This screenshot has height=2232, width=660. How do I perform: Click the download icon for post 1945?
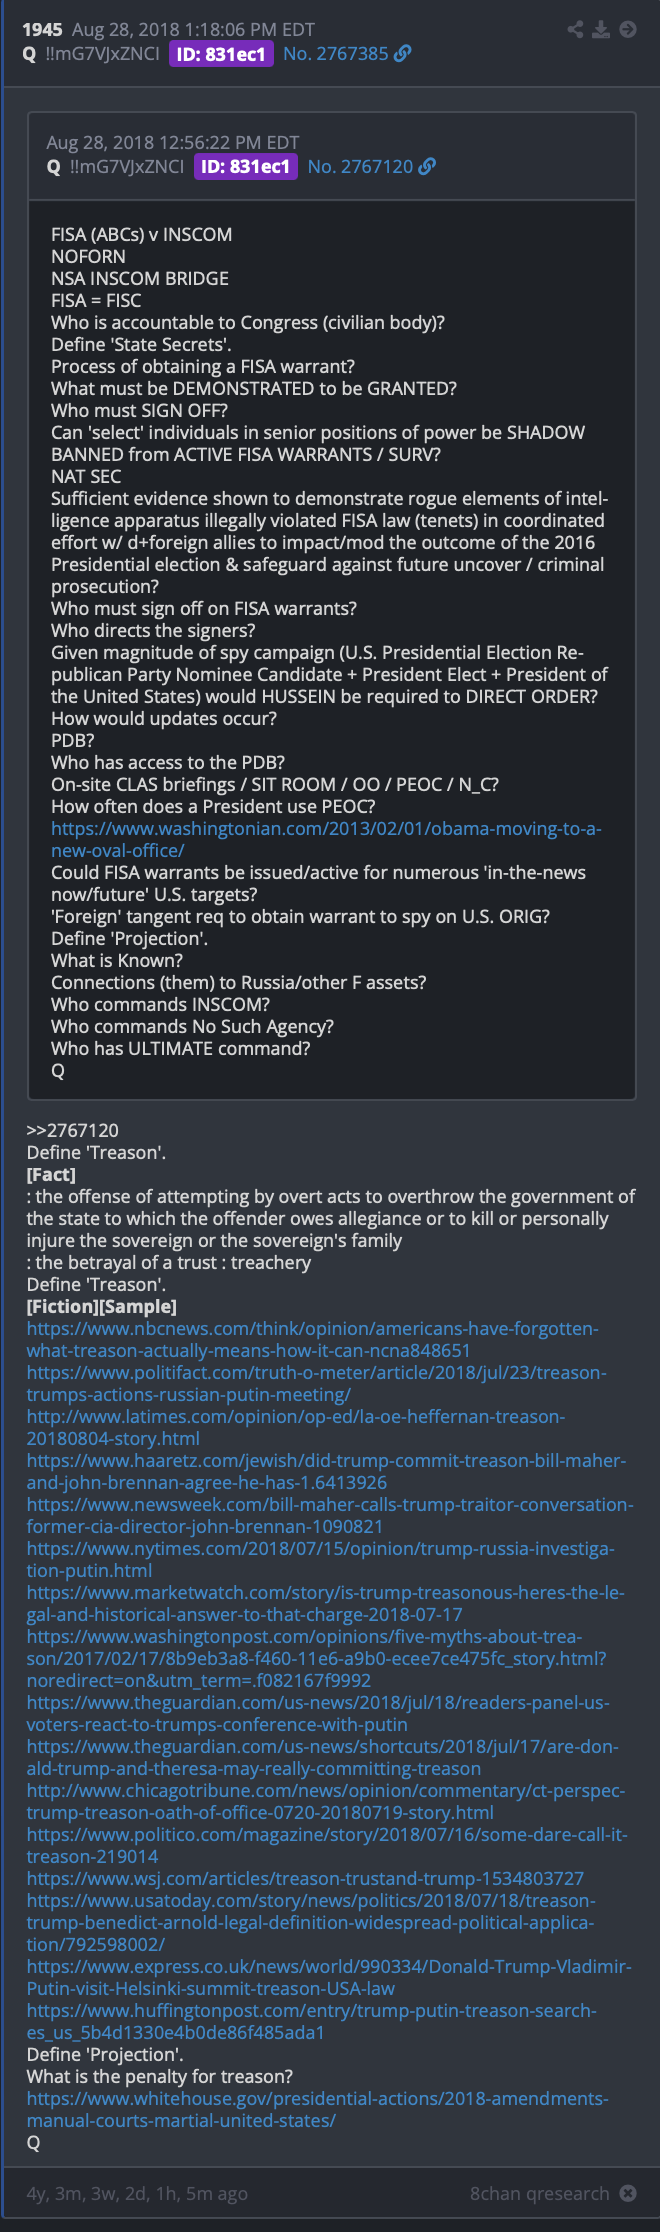click(601, 29)
